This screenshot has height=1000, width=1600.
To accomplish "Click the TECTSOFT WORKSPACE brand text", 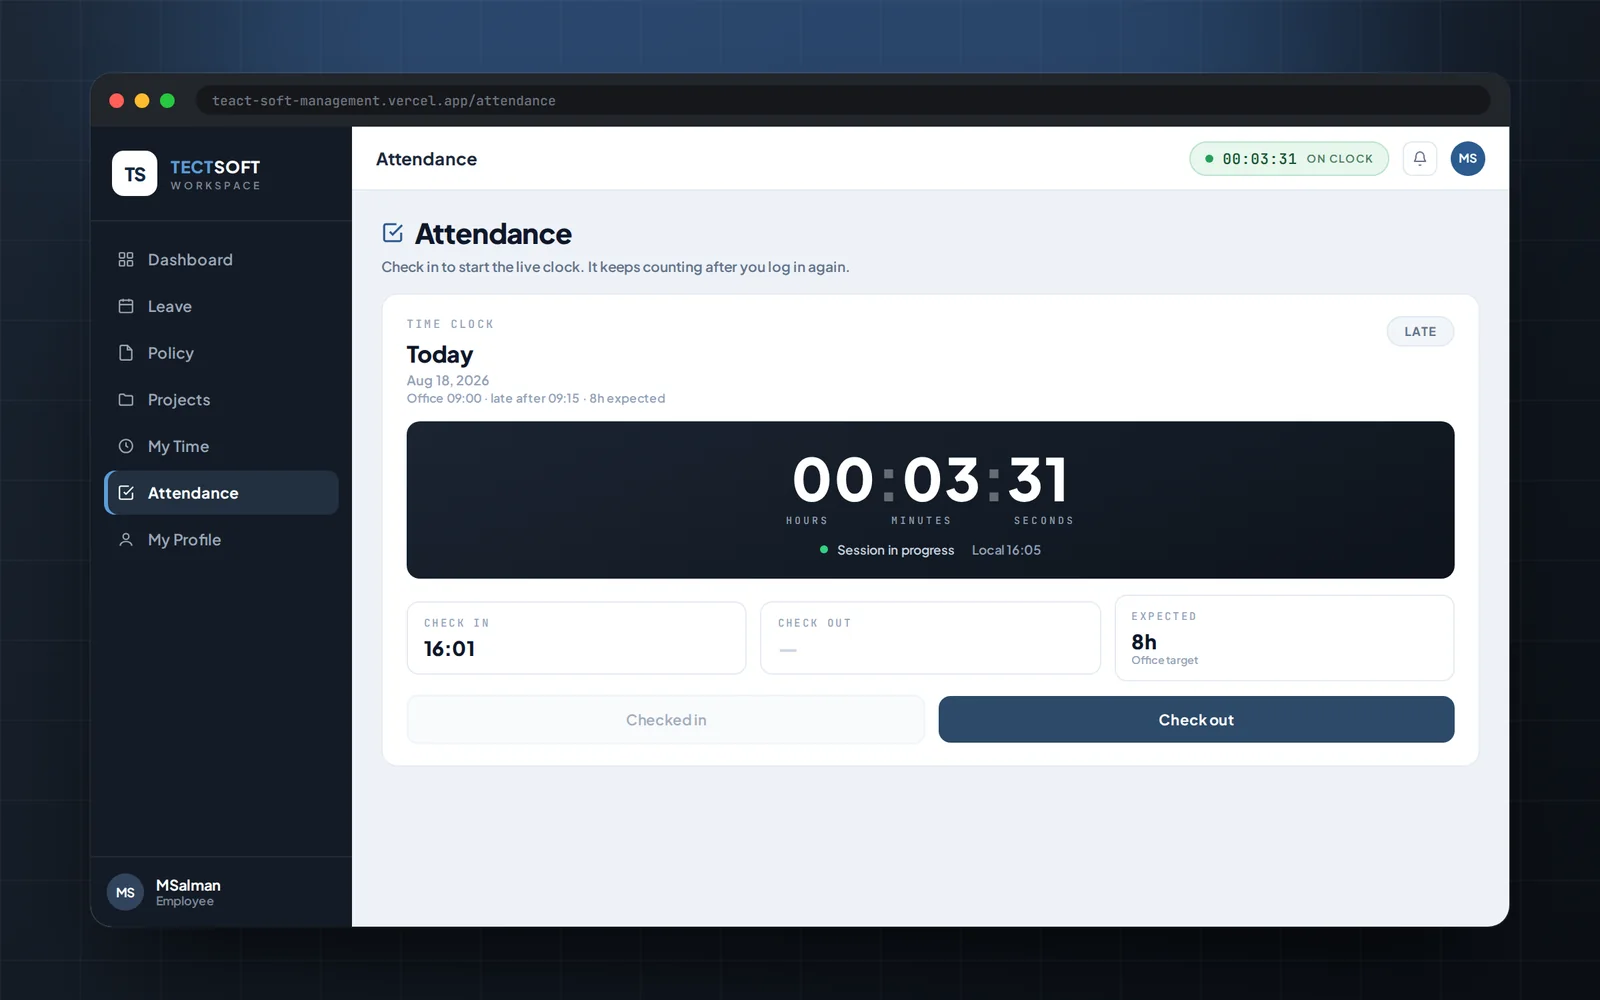I will pyautogui.click(x=215, y=174).
